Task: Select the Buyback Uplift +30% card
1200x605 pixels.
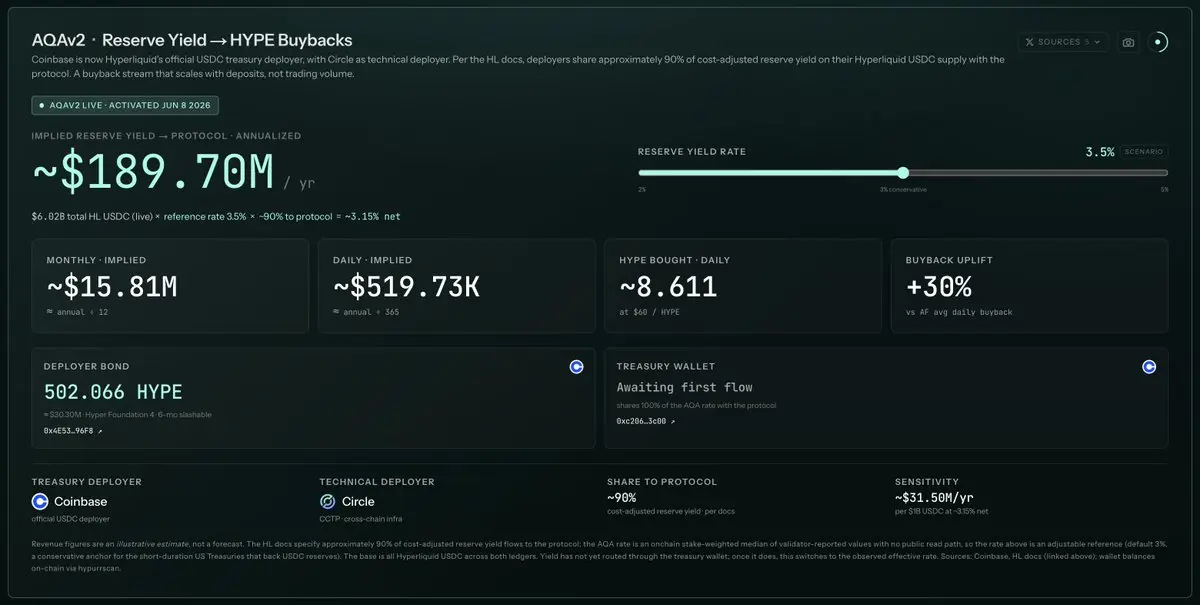Action: coord(1029,286)
